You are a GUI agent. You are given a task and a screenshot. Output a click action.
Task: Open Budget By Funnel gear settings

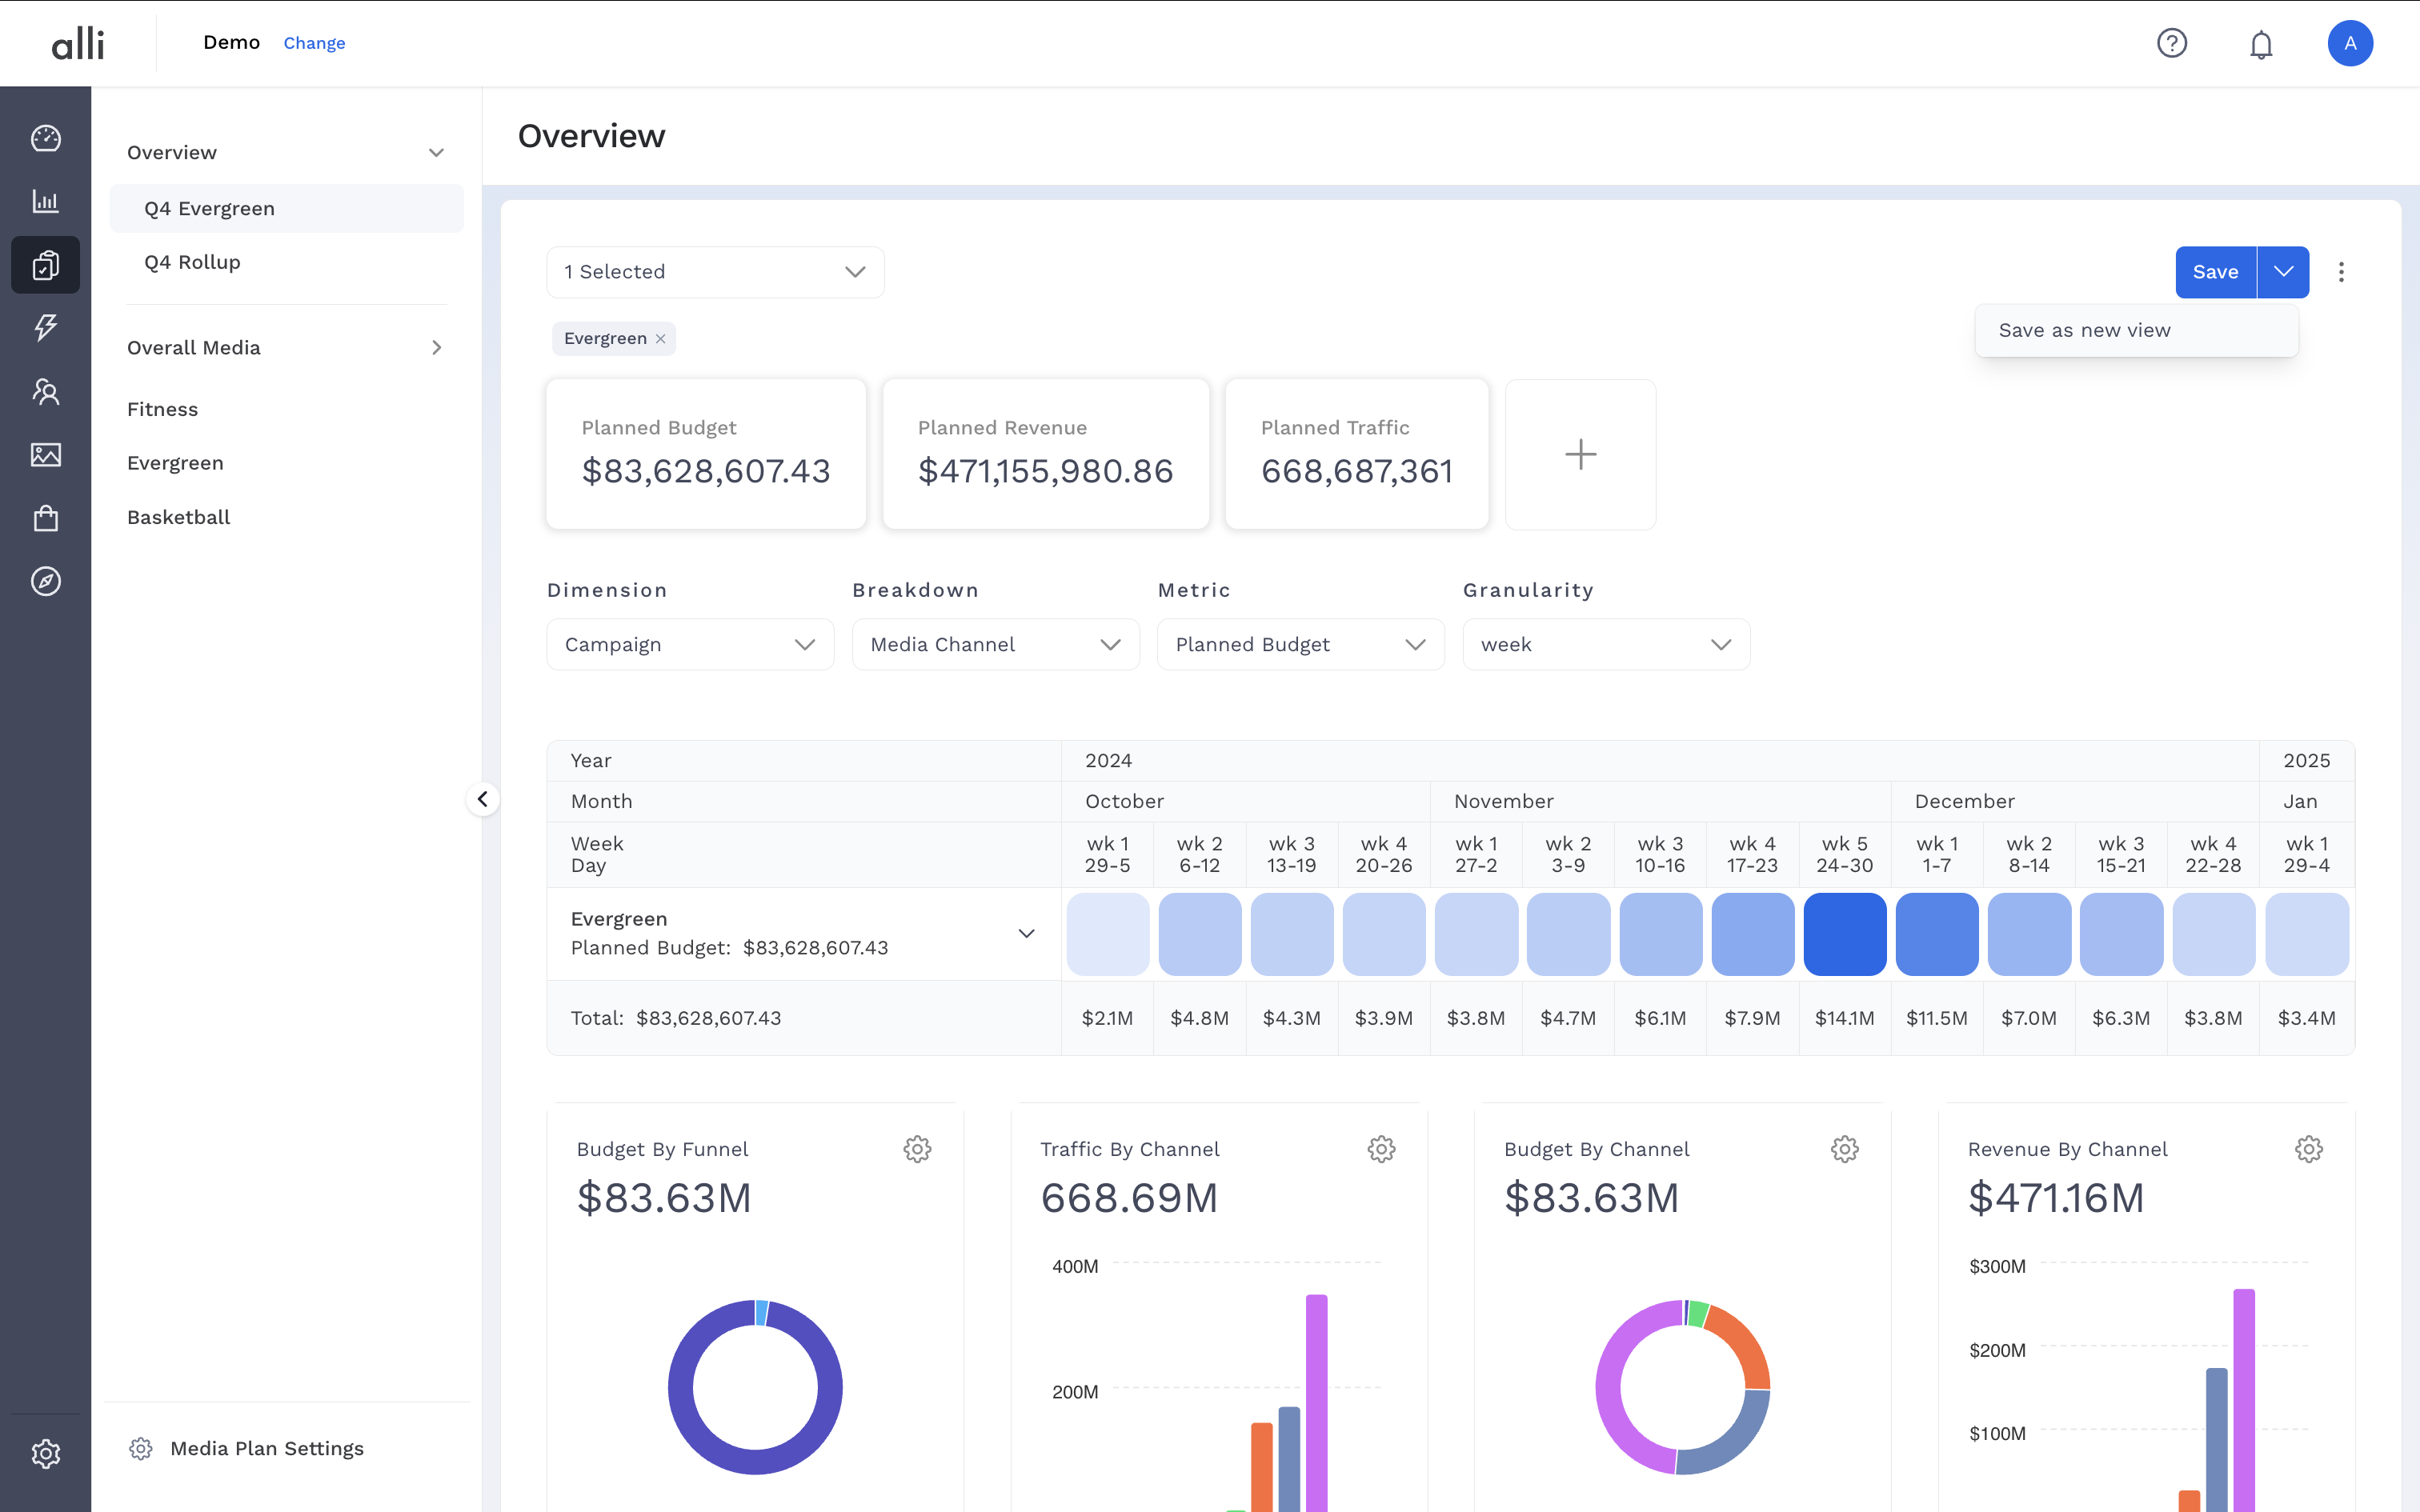pos(917,1149)
